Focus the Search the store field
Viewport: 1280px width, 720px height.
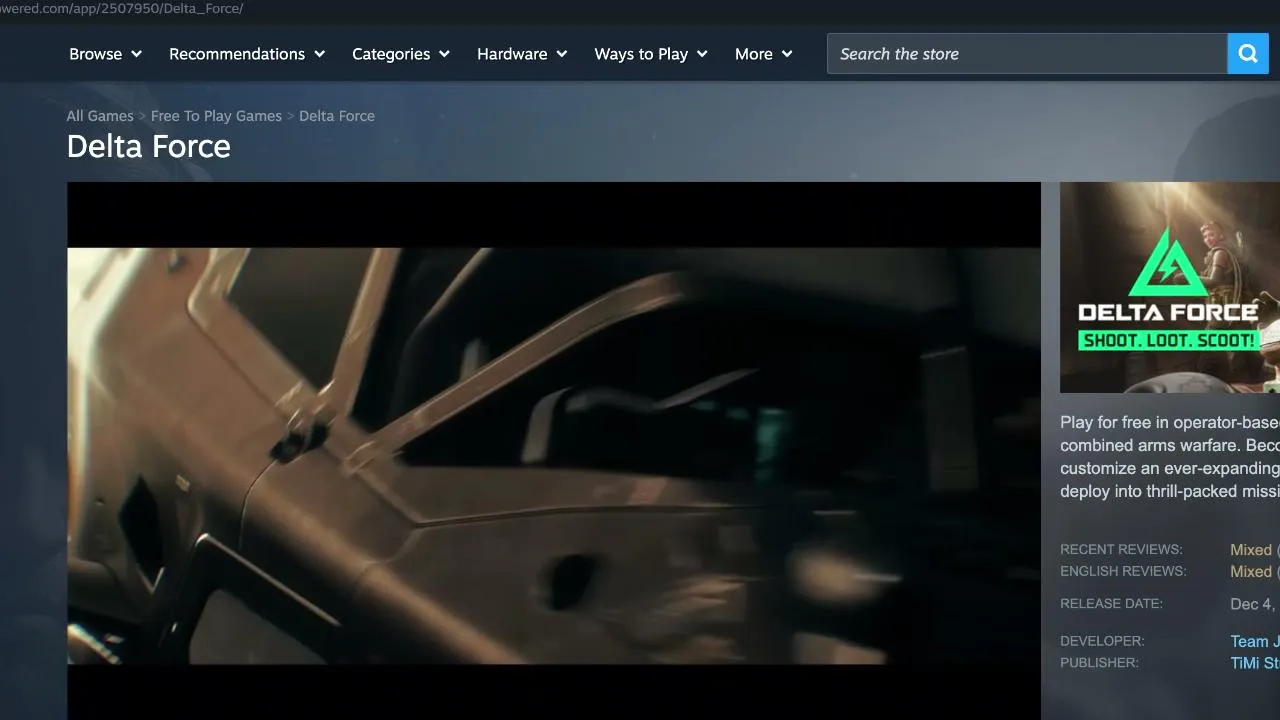(x=1027, y=54)
